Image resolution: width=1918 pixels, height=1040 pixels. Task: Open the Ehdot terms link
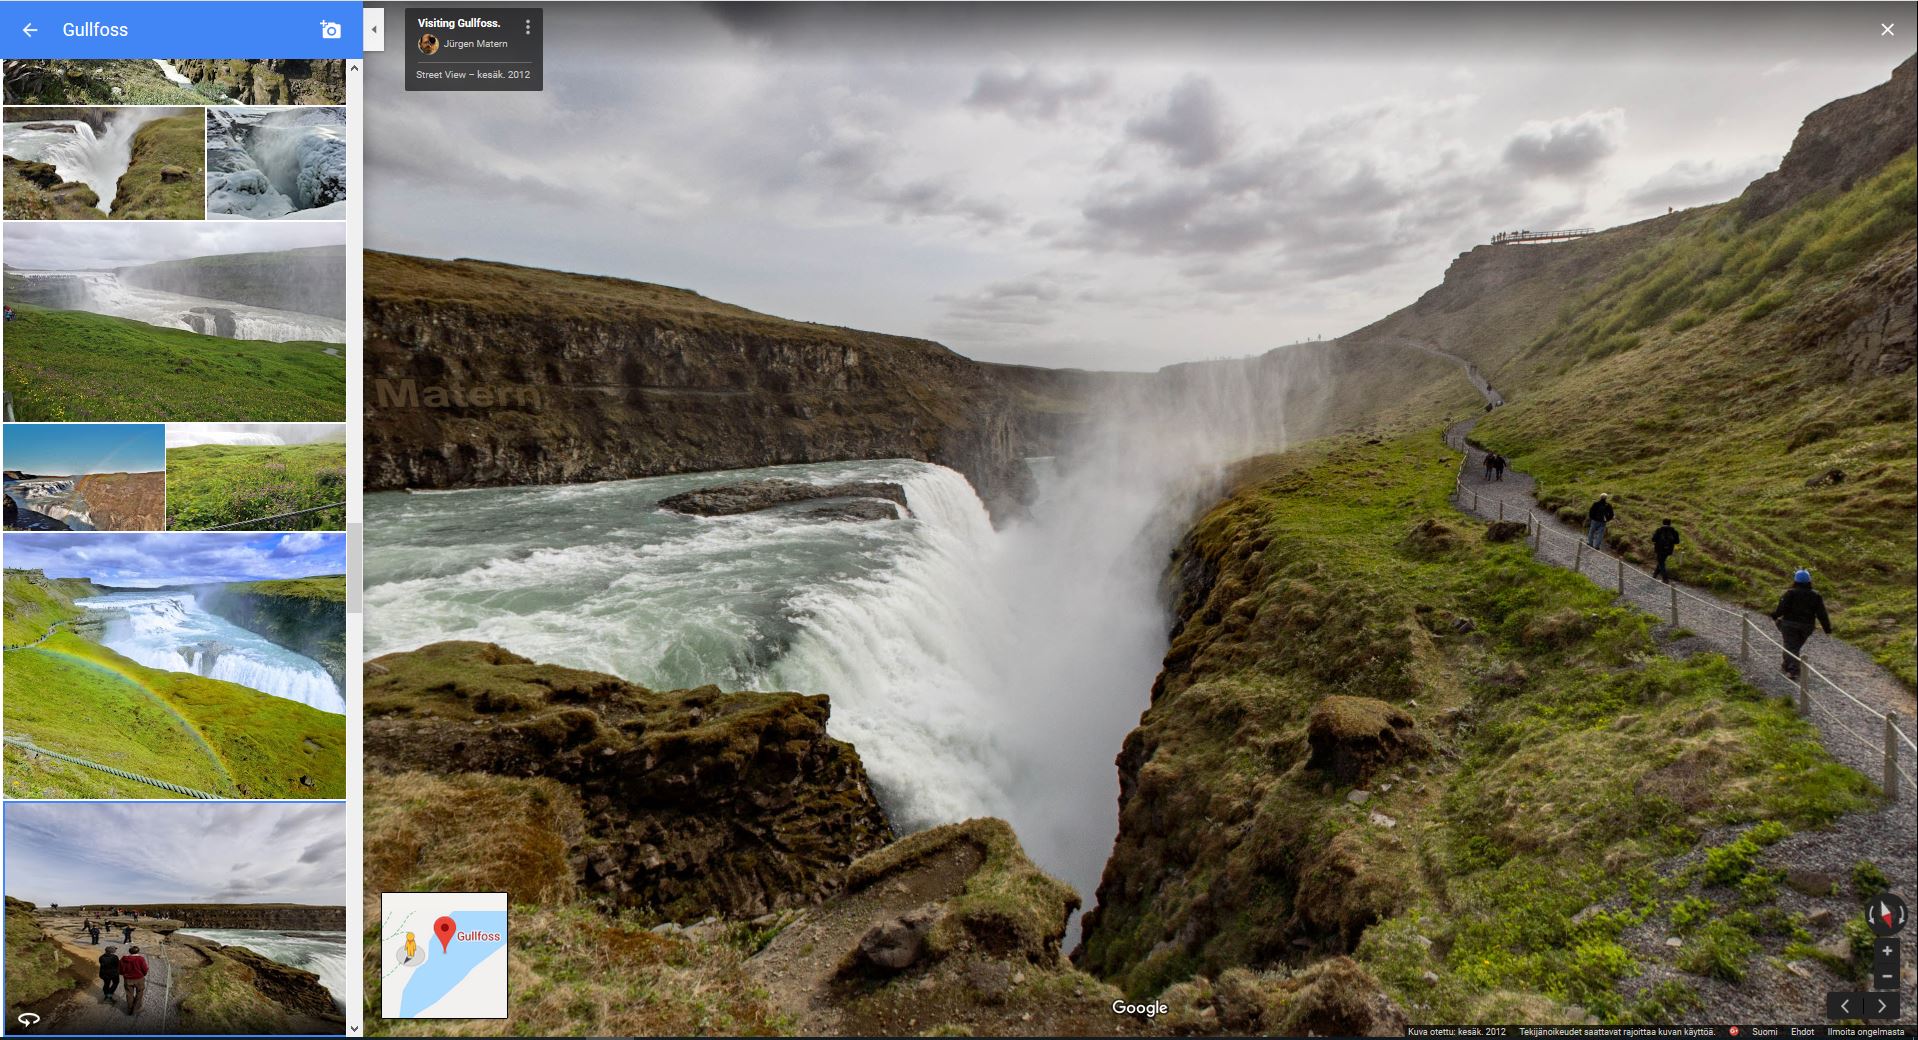pyautogui.click(x=1802, y=1032)
